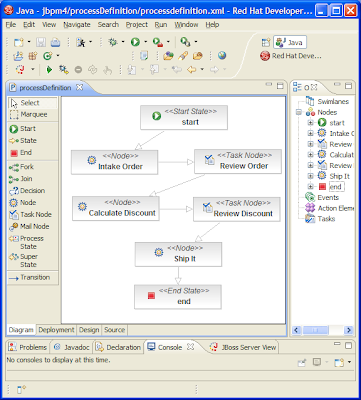The image size is (361, 400).
Task: Open the Open Console dropdown arrow
Action: tap(349, 362)
